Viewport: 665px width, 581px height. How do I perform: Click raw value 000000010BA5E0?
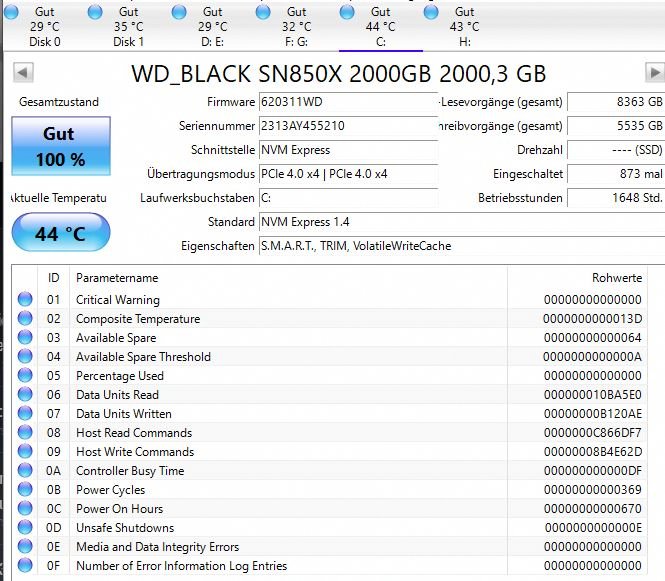[592, 395]
